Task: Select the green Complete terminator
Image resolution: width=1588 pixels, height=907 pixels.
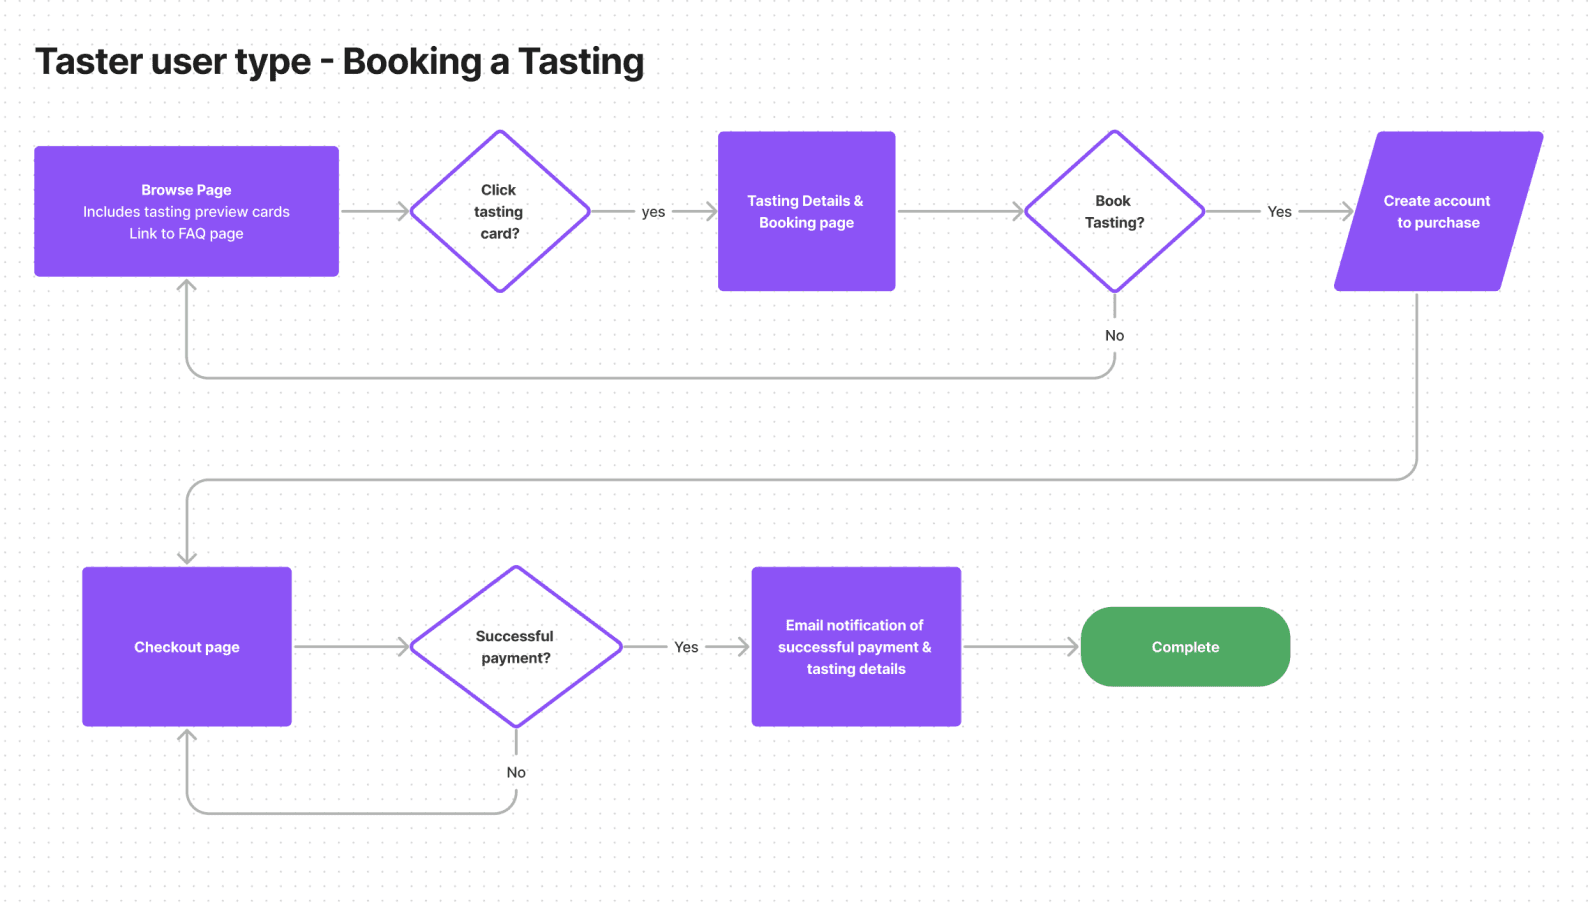Action: pos(1185,646)
